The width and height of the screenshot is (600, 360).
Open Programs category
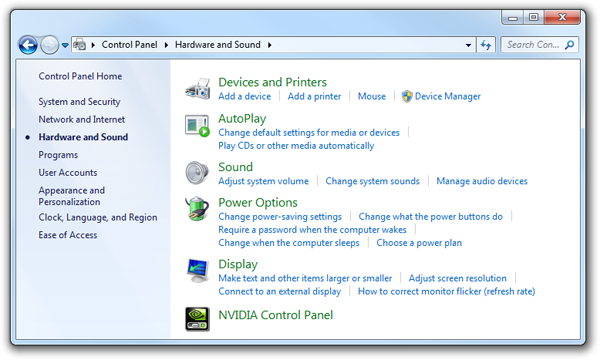(58, 155)
